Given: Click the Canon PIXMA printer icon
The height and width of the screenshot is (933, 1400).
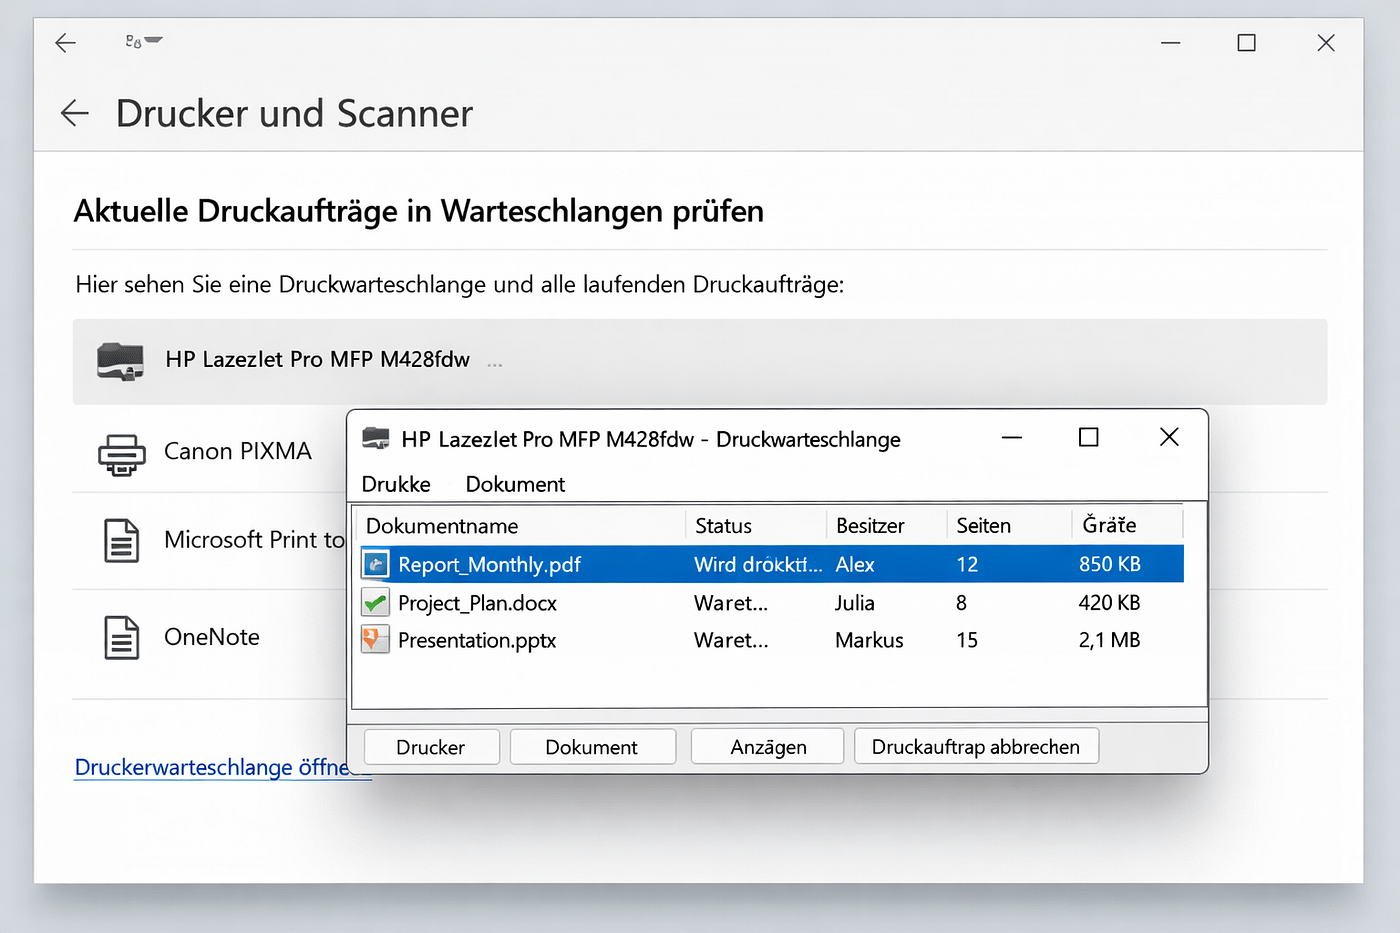Looking at the screenshot, I should pos(121,453).
